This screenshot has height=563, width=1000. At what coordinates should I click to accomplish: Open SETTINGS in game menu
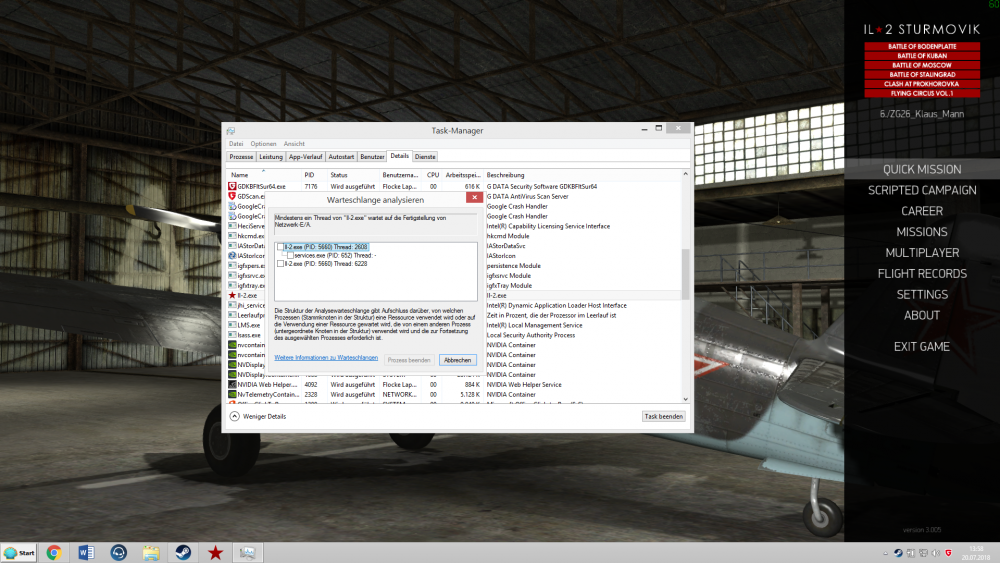pos(922,295)
